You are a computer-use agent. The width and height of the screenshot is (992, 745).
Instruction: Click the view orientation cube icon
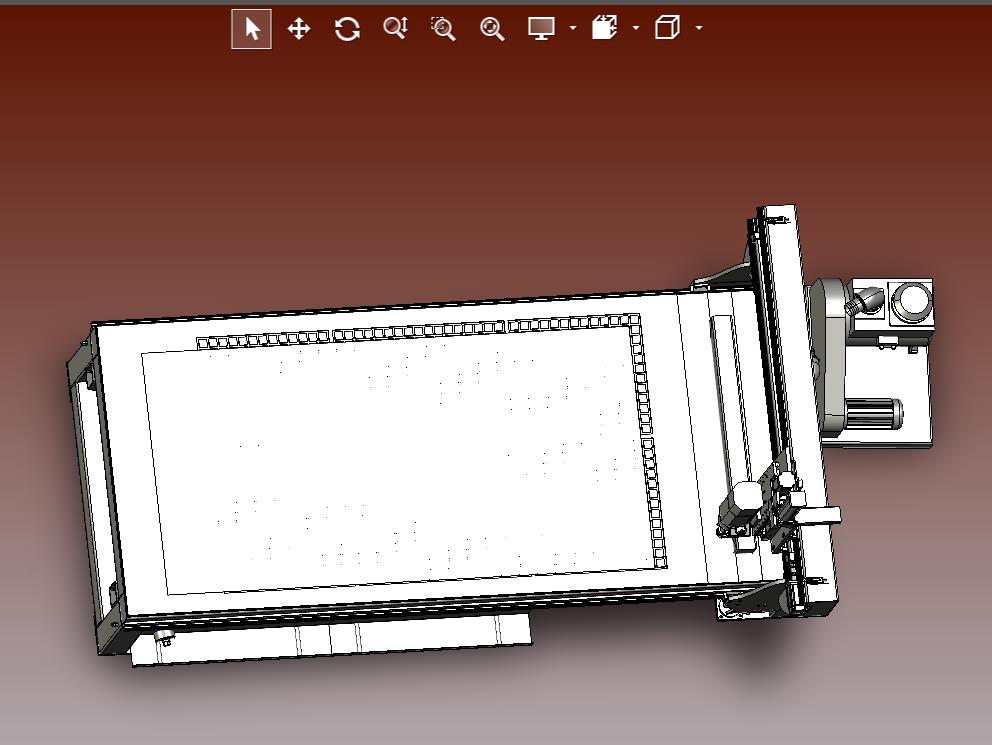(667, 28)
